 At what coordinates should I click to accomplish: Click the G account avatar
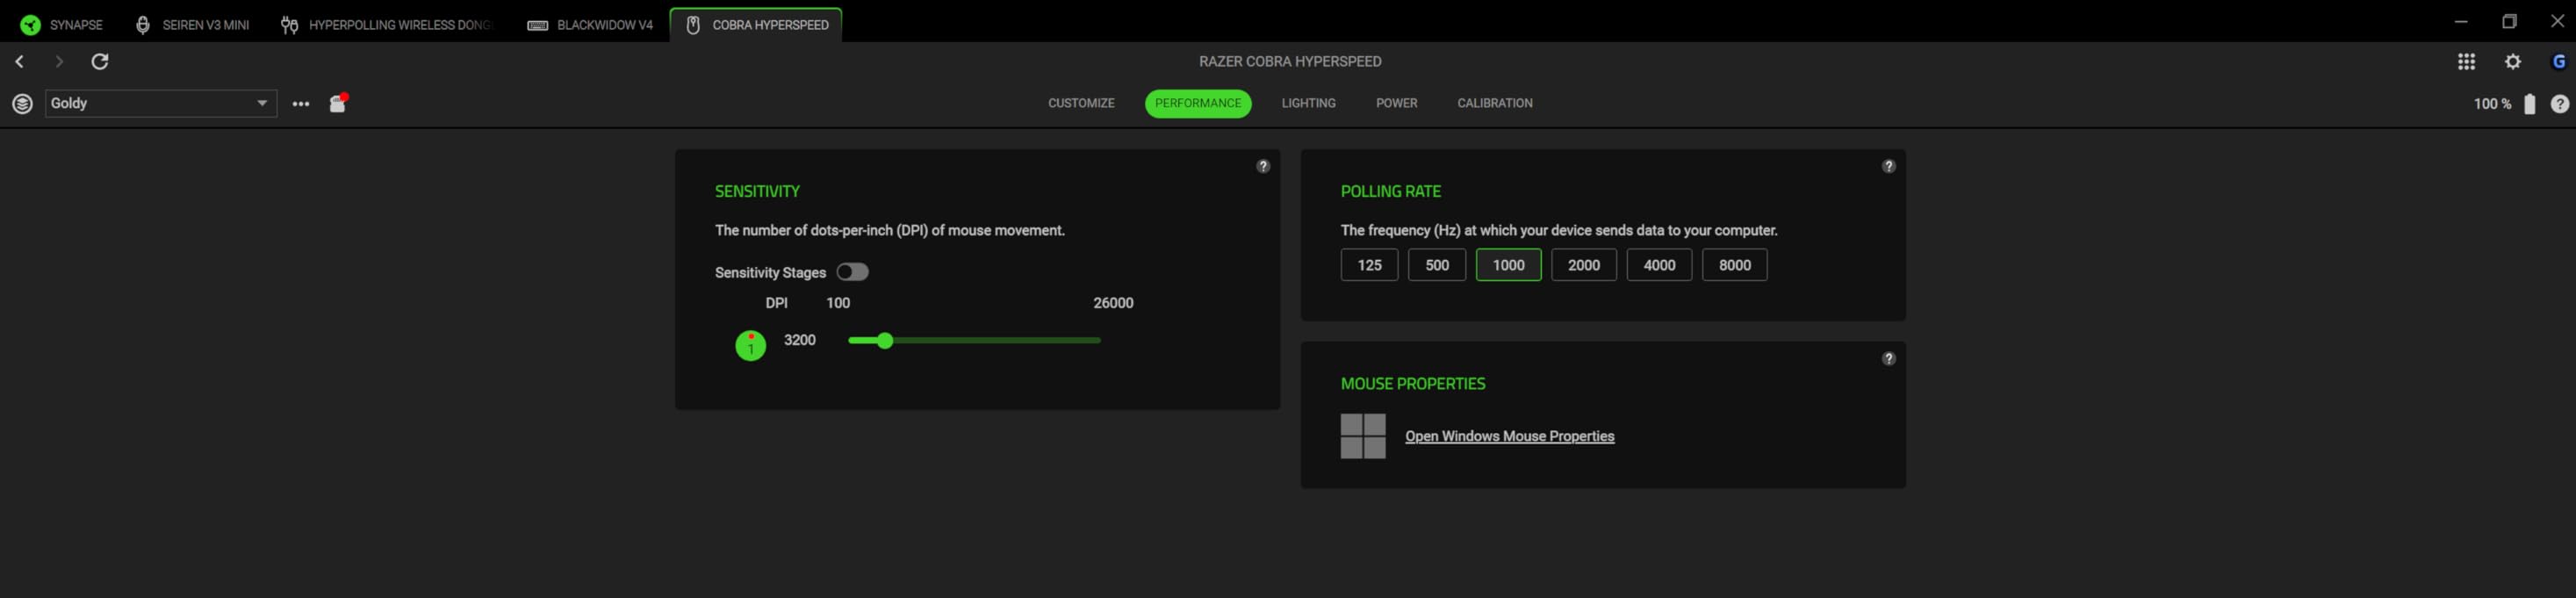2558,62
